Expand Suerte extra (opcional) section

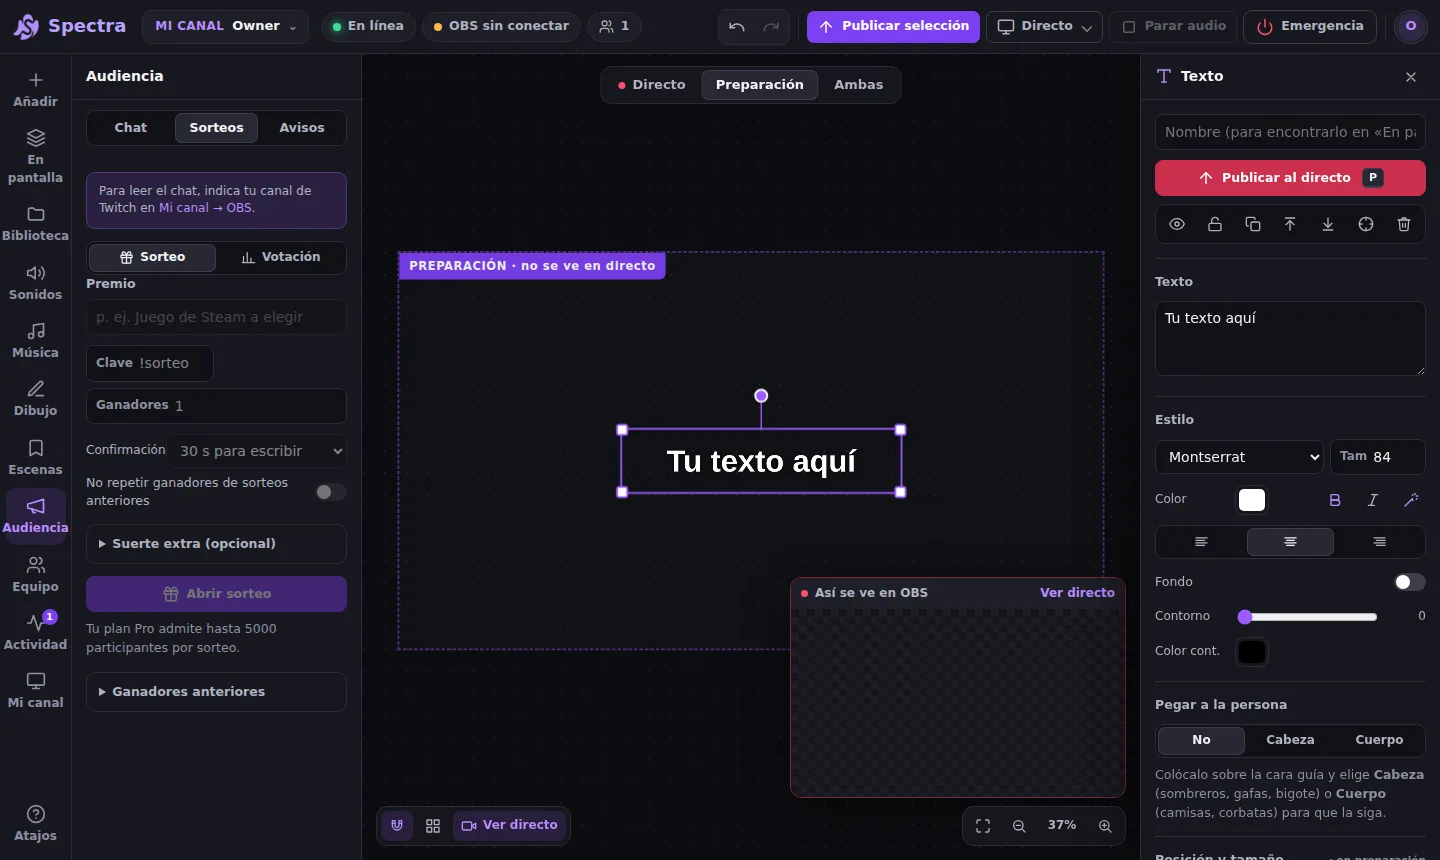[x=216, y=544]
